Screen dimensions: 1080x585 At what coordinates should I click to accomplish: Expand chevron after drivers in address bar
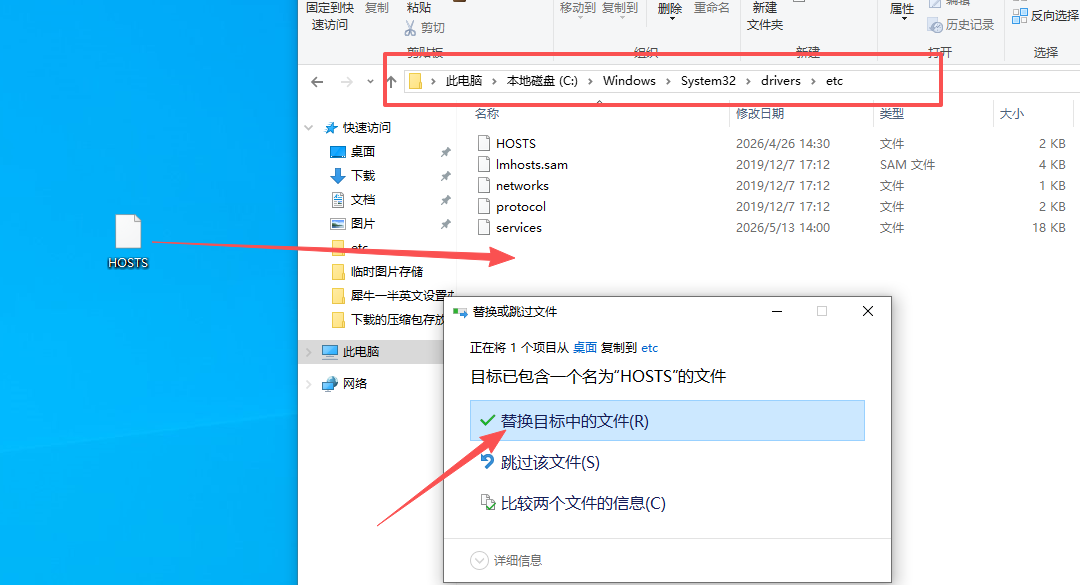(813, 81)
